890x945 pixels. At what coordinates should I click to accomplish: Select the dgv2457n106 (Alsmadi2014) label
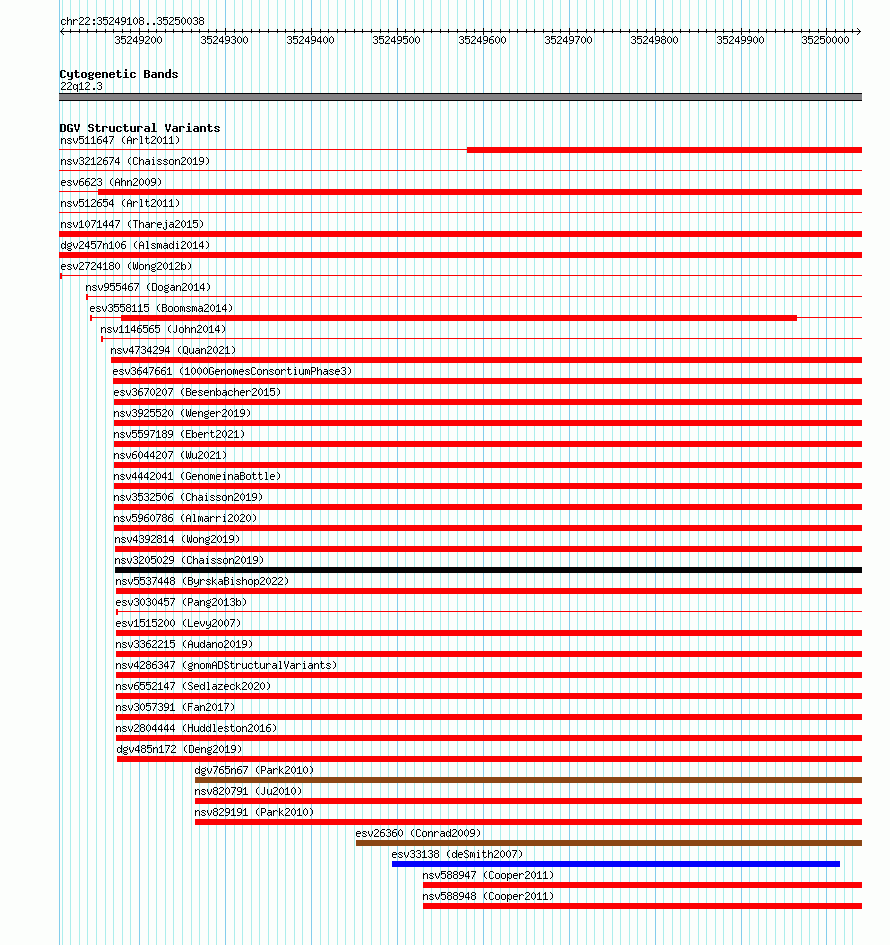135,245
